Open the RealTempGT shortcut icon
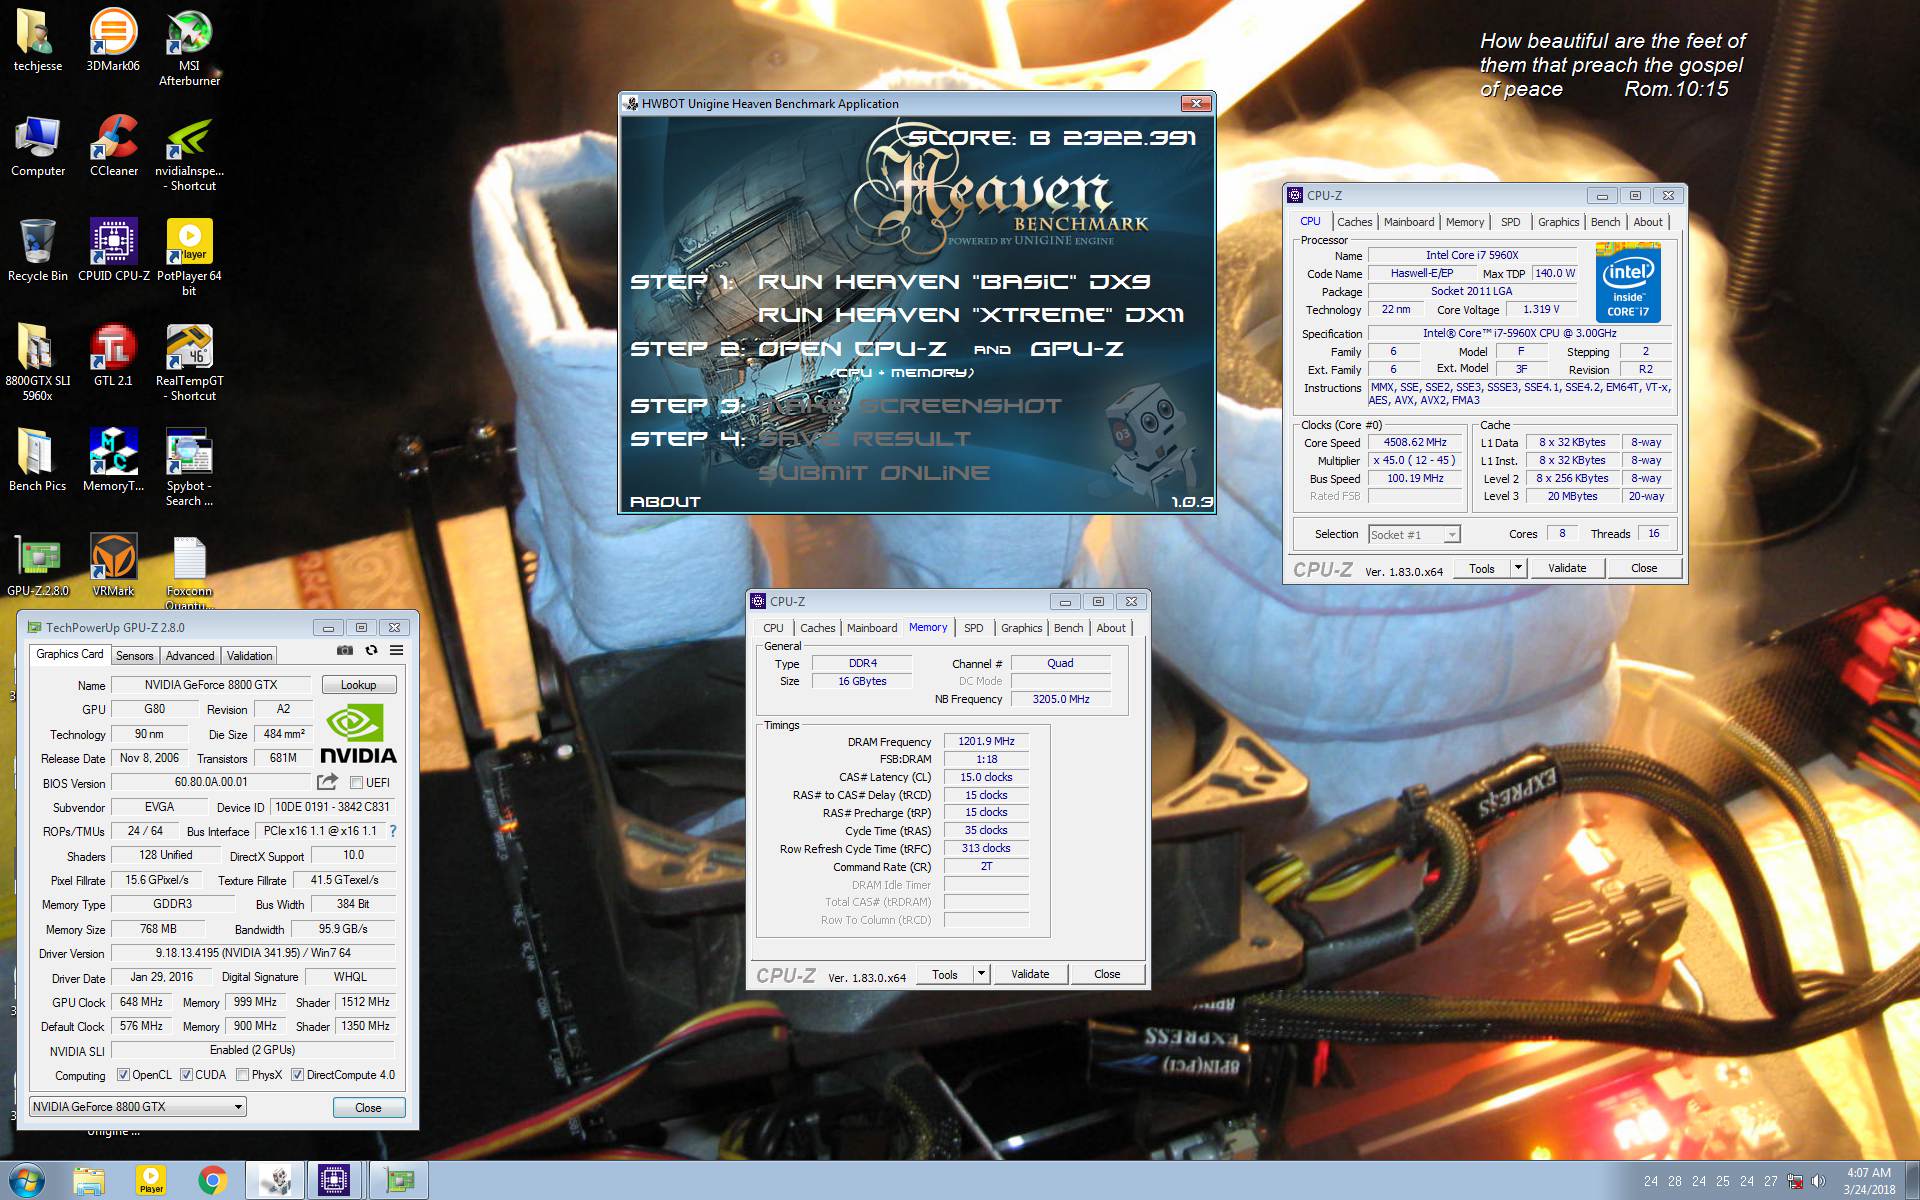1920x1200 pixels. pos(189,363)
